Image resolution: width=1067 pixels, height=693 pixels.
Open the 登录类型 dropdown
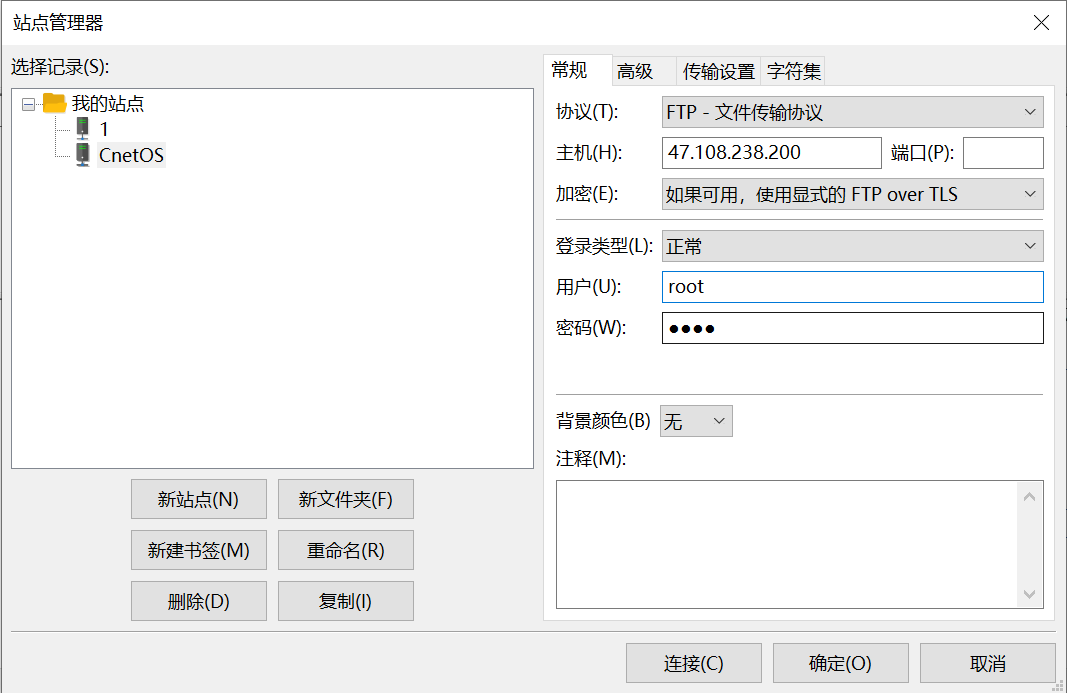(x=853, y=246)
